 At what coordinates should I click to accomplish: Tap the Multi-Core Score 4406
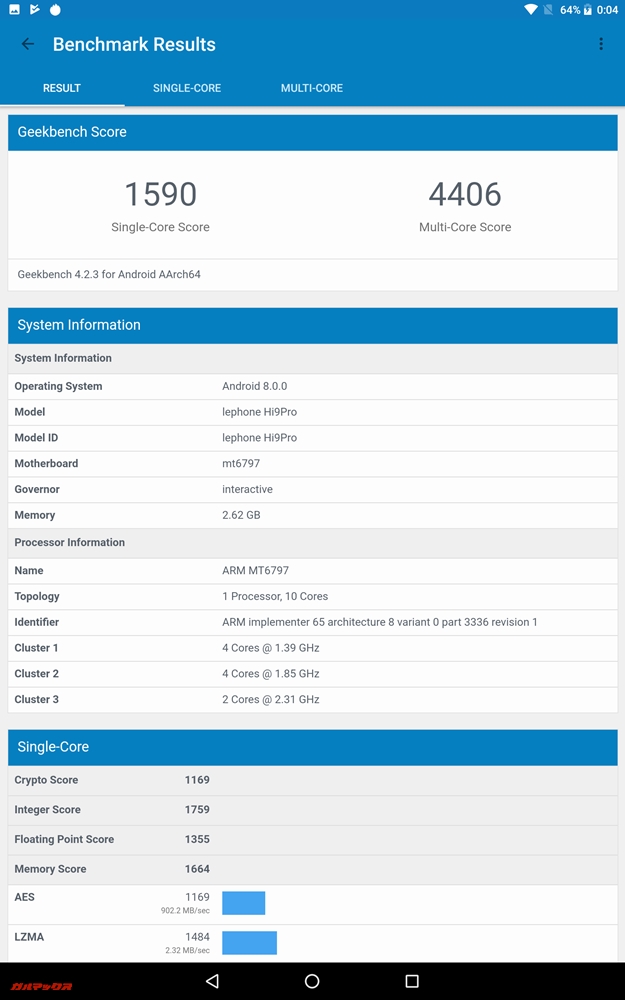click(x=465, y=194)
